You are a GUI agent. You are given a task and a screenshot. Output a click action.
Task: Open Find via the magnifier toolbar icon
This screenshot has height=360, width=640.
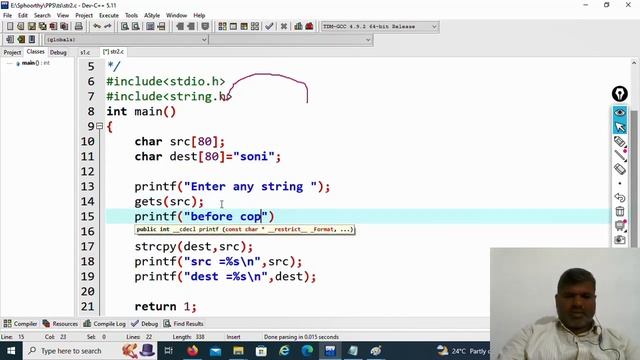124,27
